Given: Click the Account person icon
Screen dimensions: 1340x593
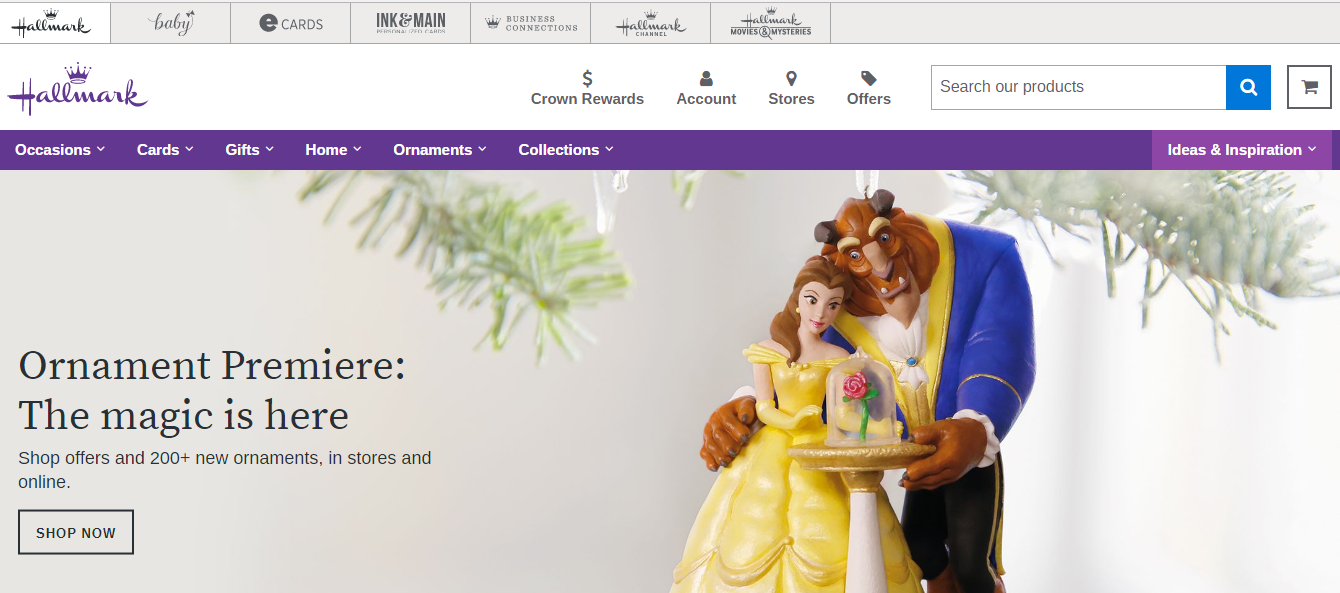Looking at the screenshot, I should pyautogui.click(x=706, y=78).
